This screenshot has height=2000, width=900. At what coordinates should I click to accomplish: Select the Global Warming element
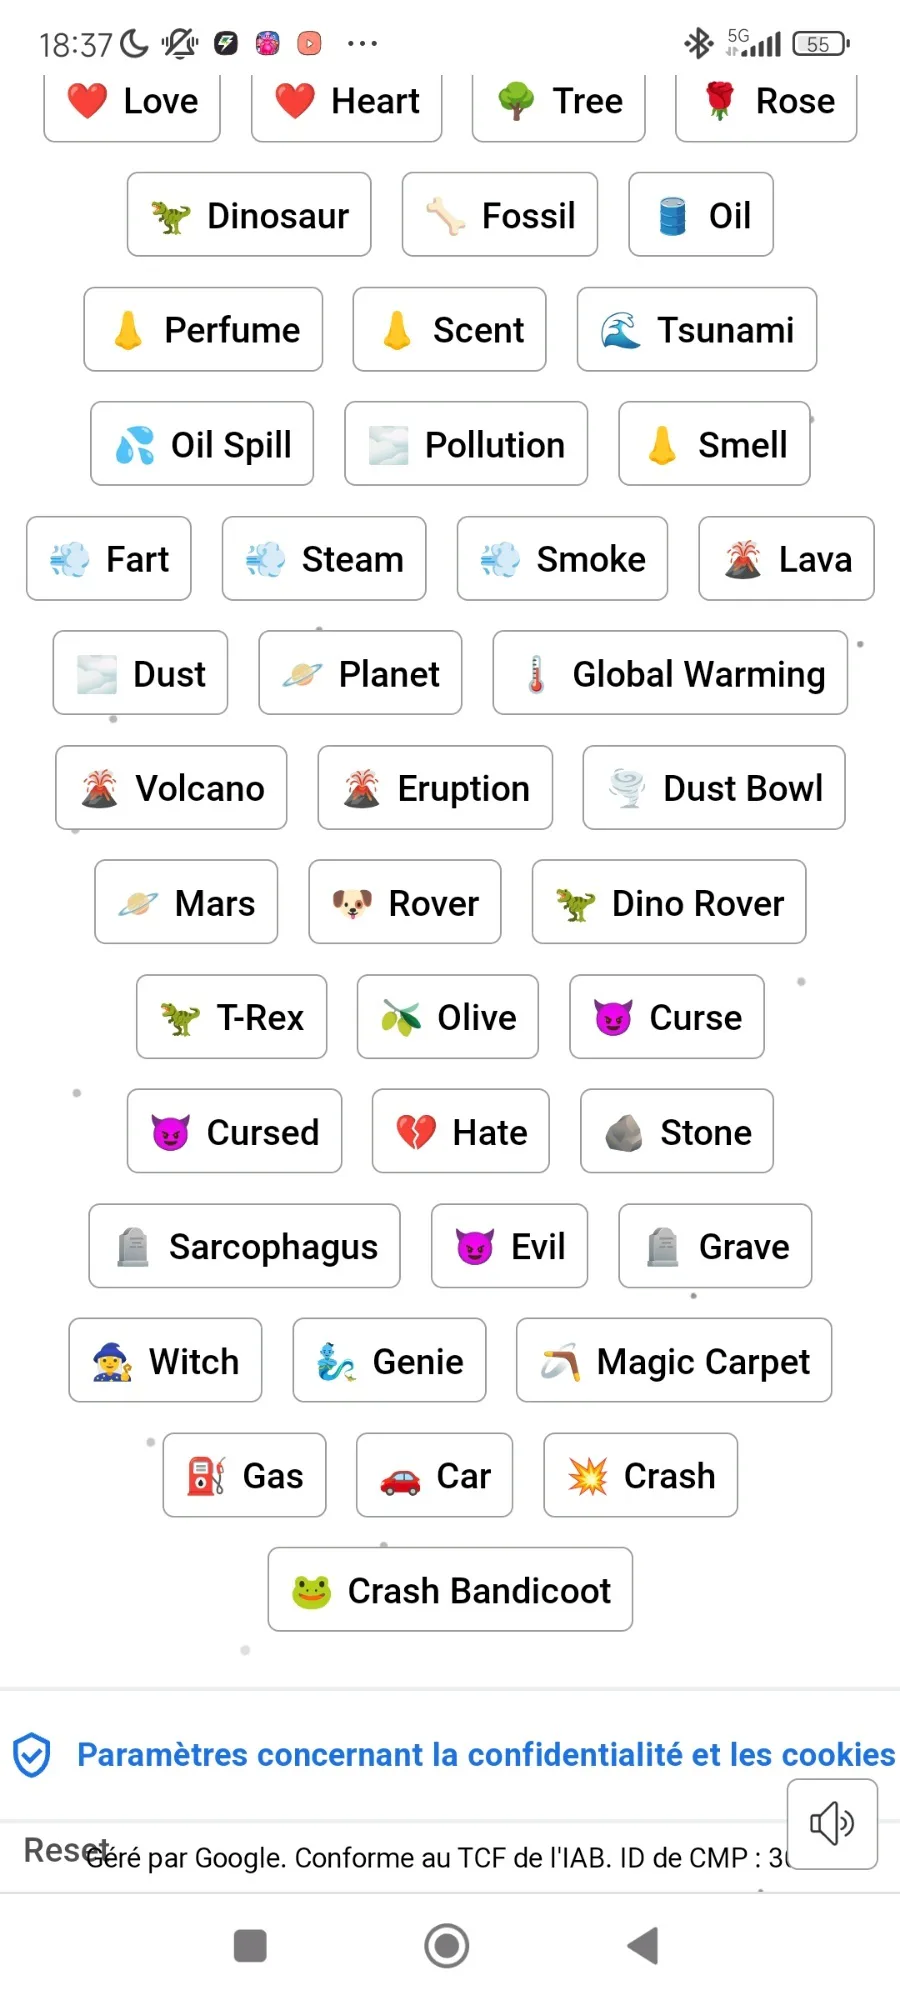670,674
